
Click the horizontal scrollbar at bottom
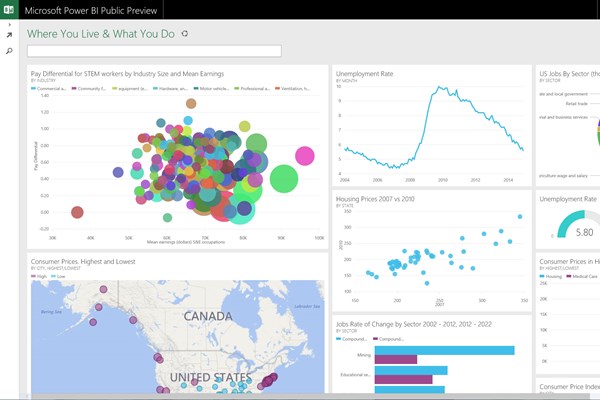click(310, 397)
